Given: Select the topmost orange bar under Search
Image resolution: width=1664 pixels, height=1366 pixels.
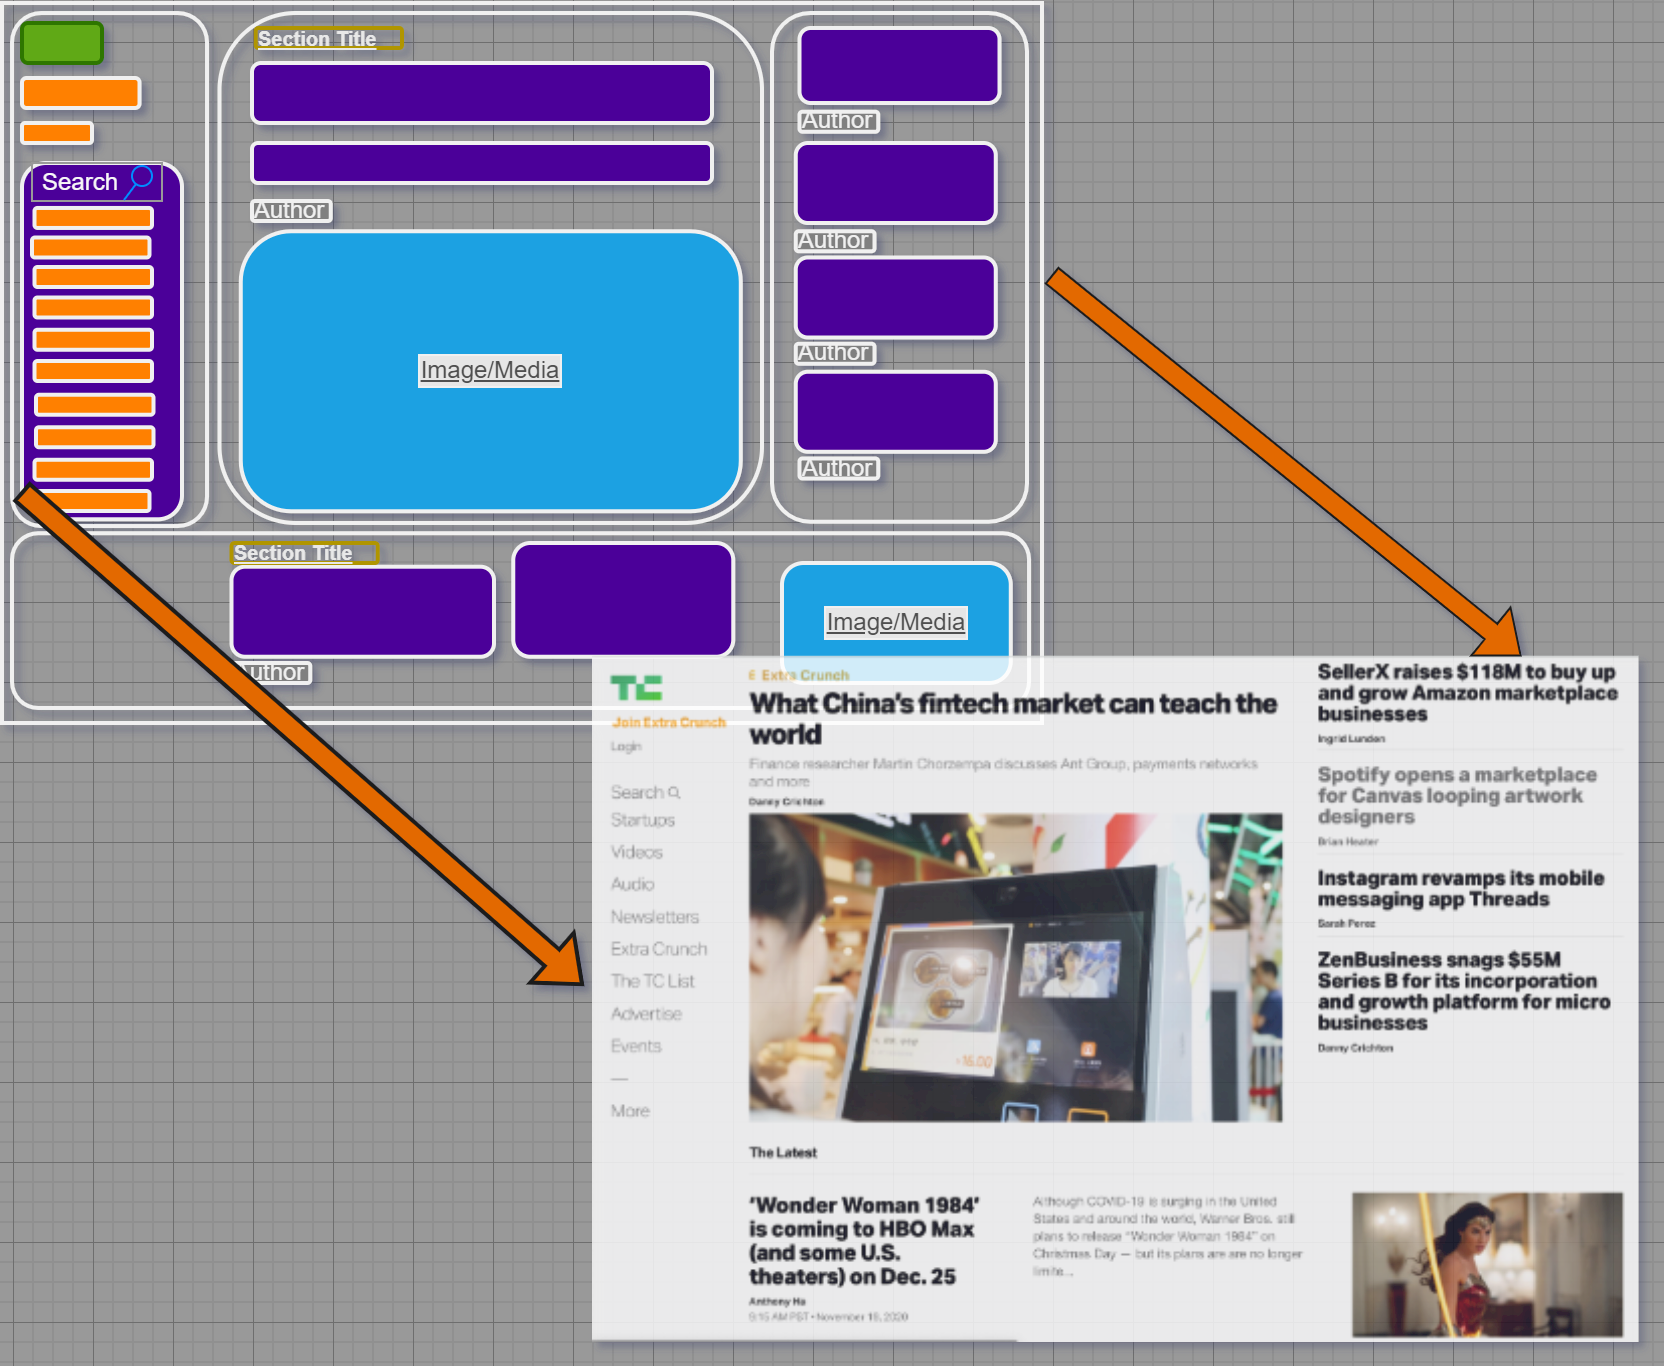Looking at the screenshot, I should [93, 218].
